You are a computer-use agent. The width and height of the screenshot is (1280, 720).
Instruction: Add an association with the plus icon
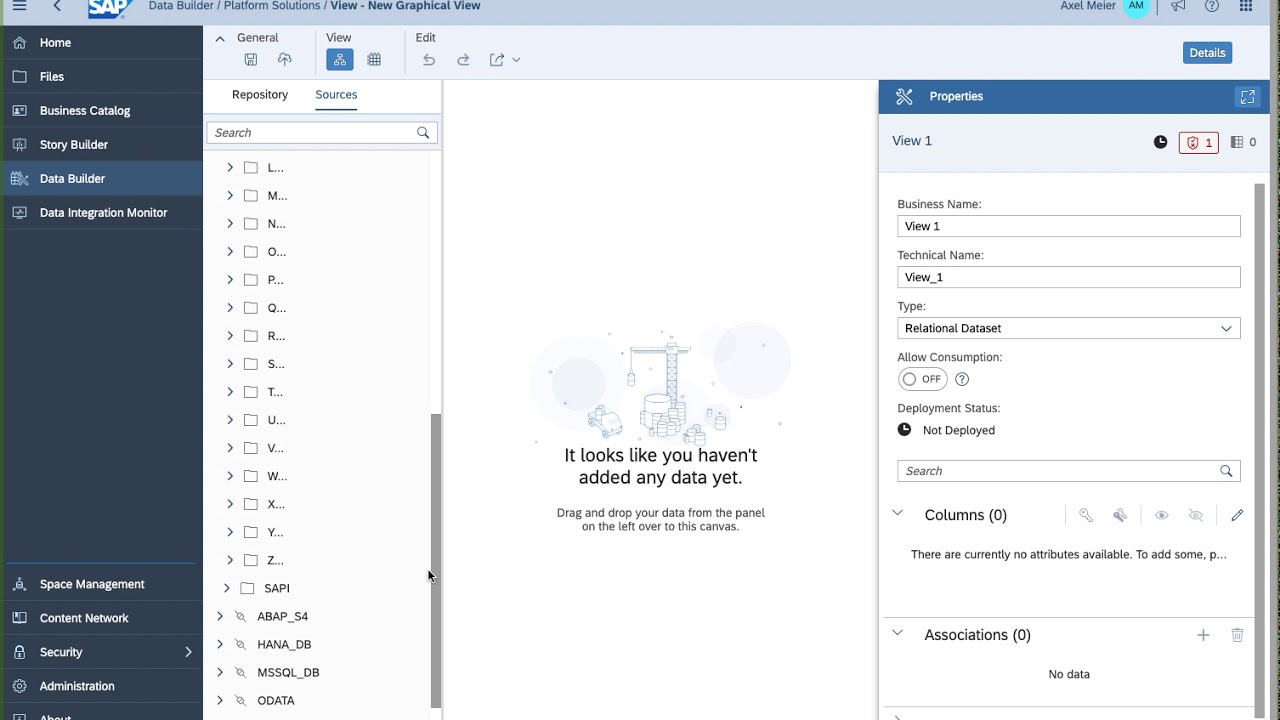coord(1203,635)
